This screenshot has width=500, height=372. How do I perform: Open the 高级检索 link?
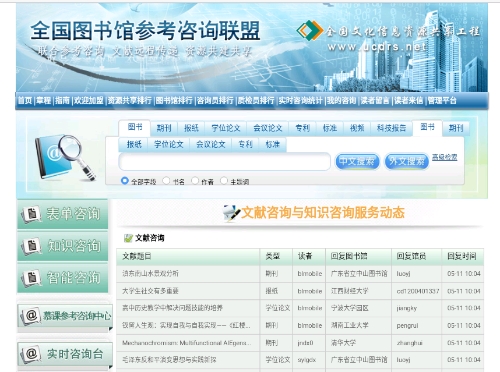tap(444, 157)
